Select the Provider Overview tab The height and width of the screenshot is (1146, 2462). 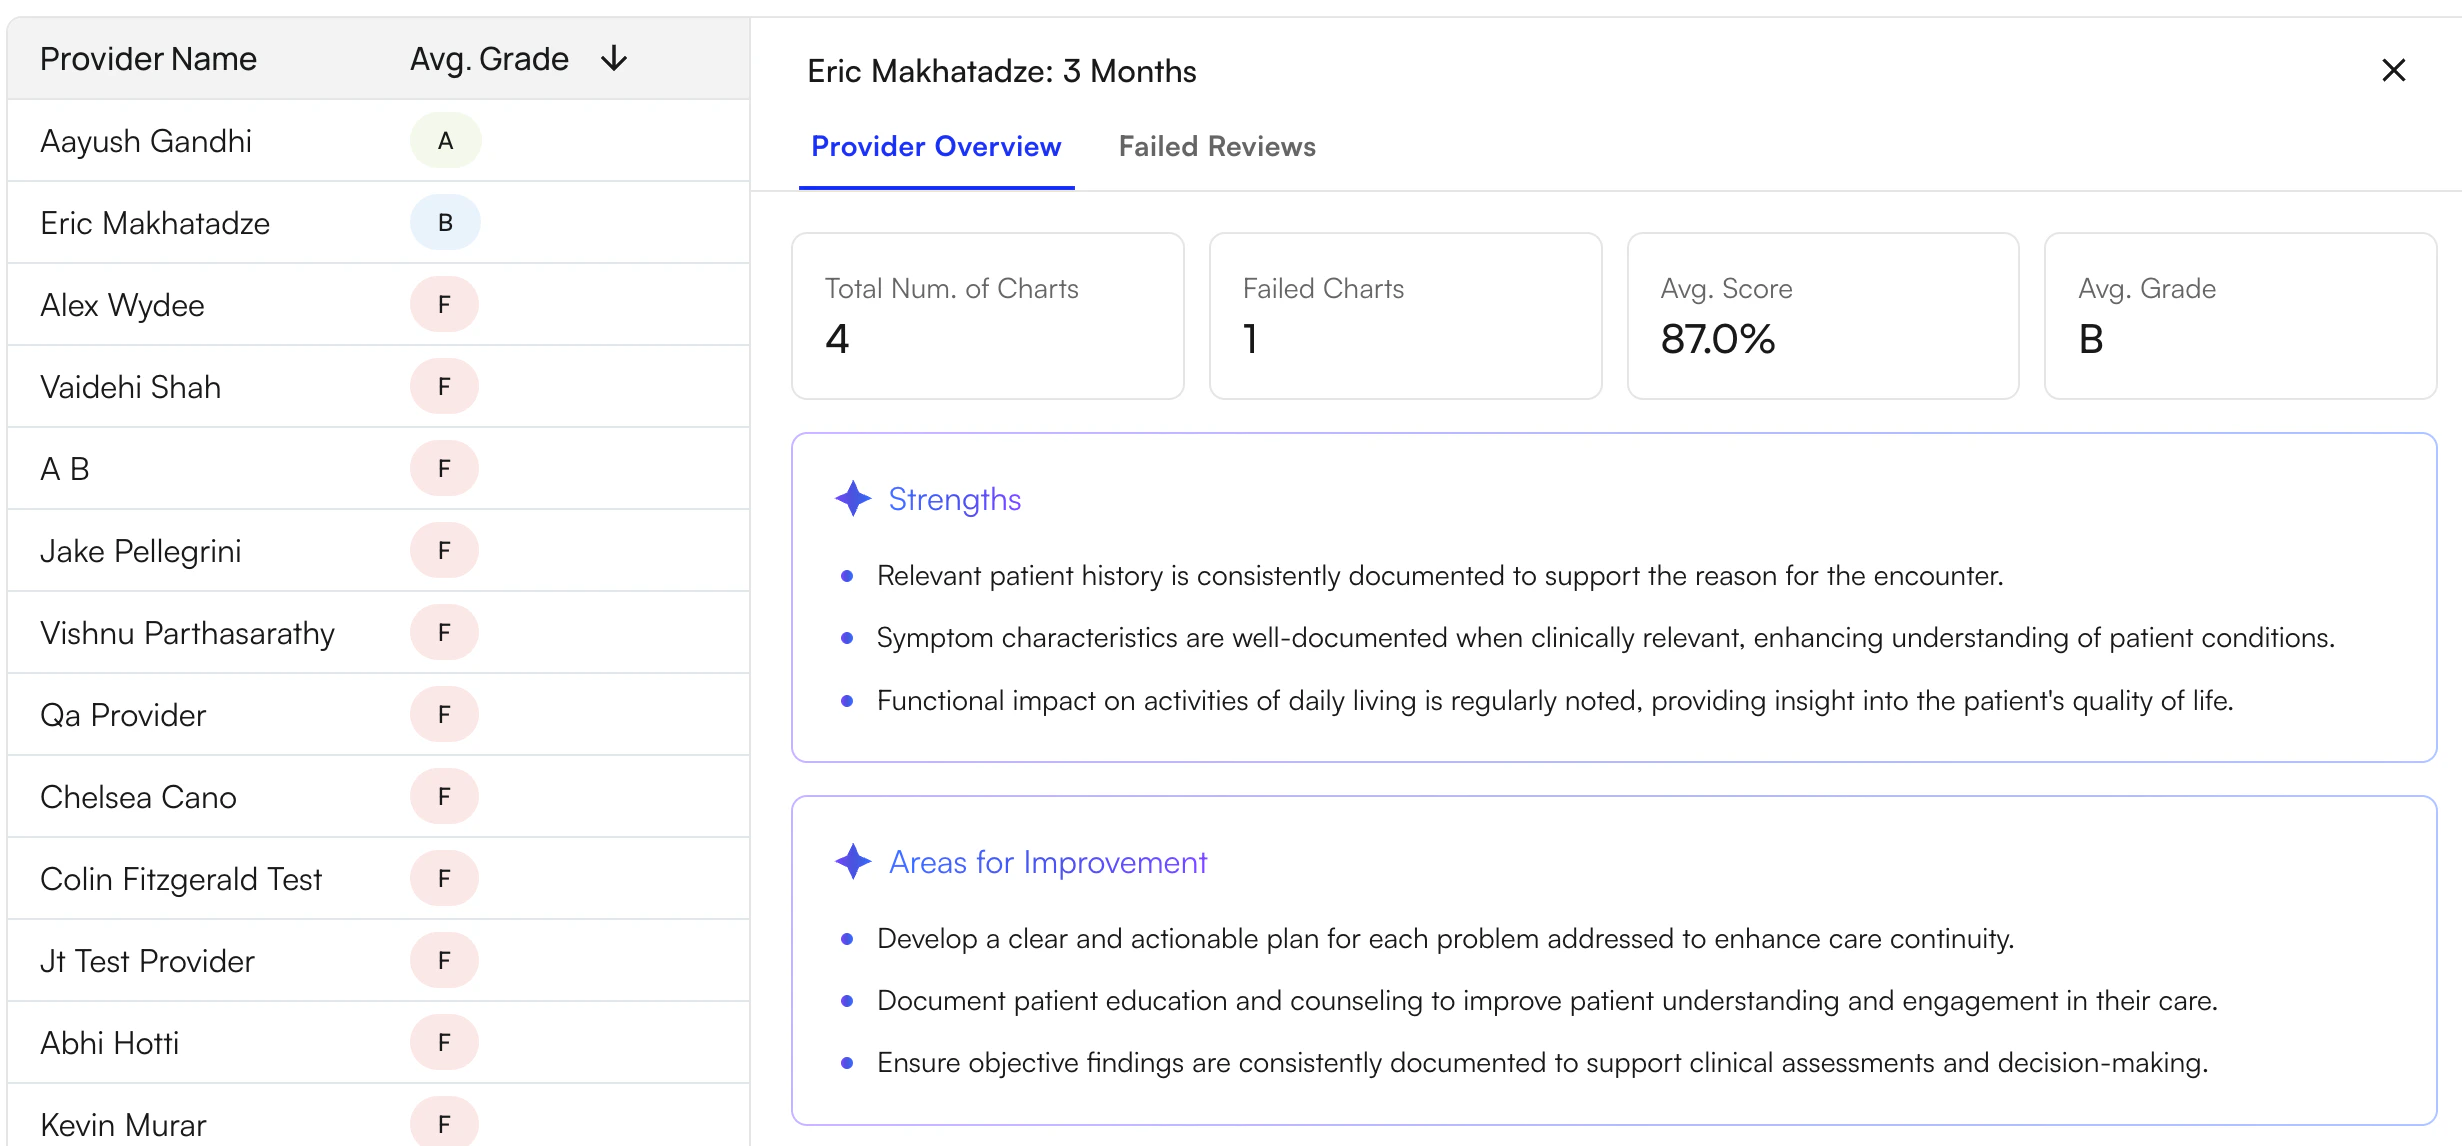[x=935, y=146]
